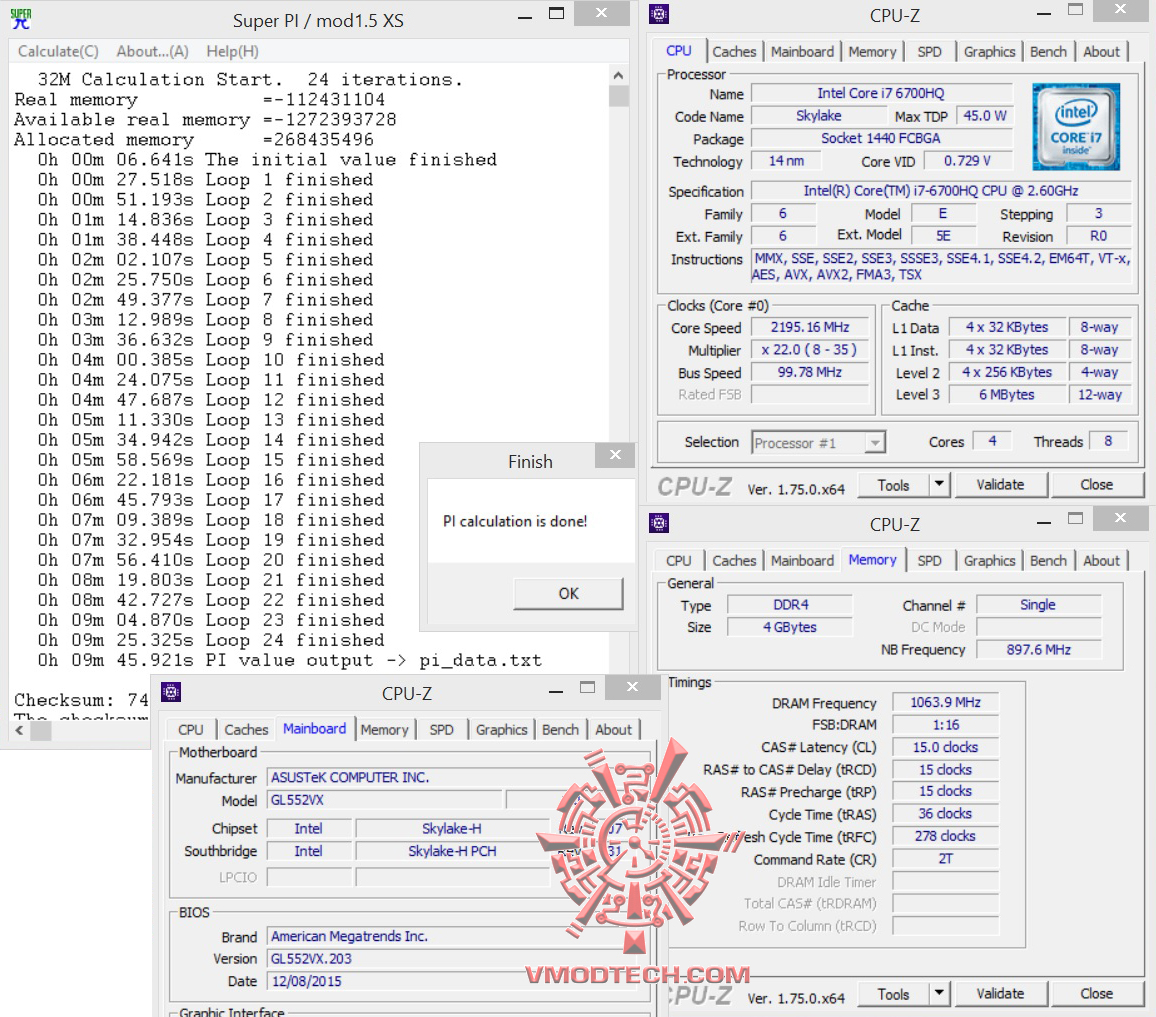This screenshot has height=1017, width=1156.
Task: Click the memory Type value DDR4
Action: click(790, 605)
